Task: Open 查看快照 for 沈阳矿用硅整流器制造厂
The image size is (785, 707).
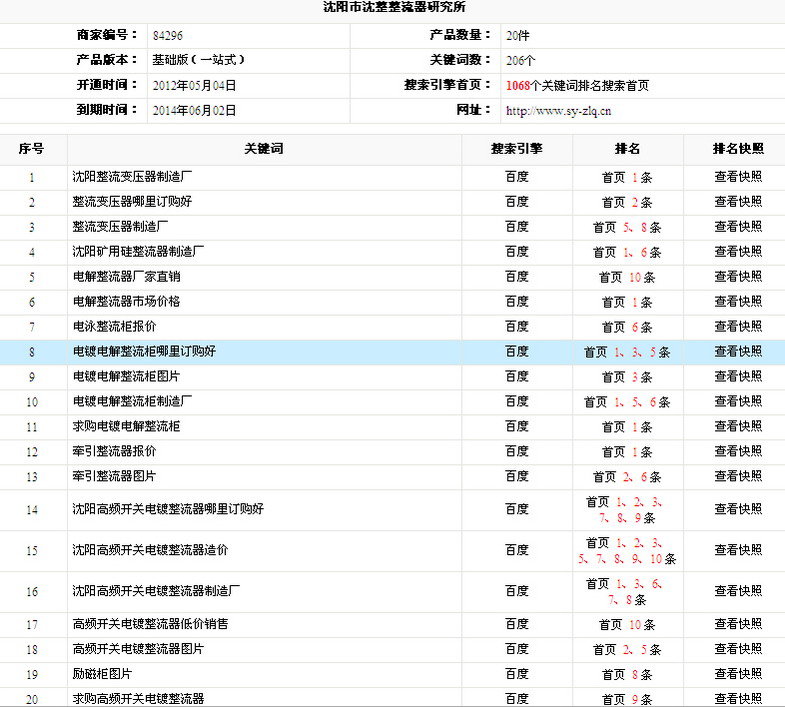Action: coord(738,252)
